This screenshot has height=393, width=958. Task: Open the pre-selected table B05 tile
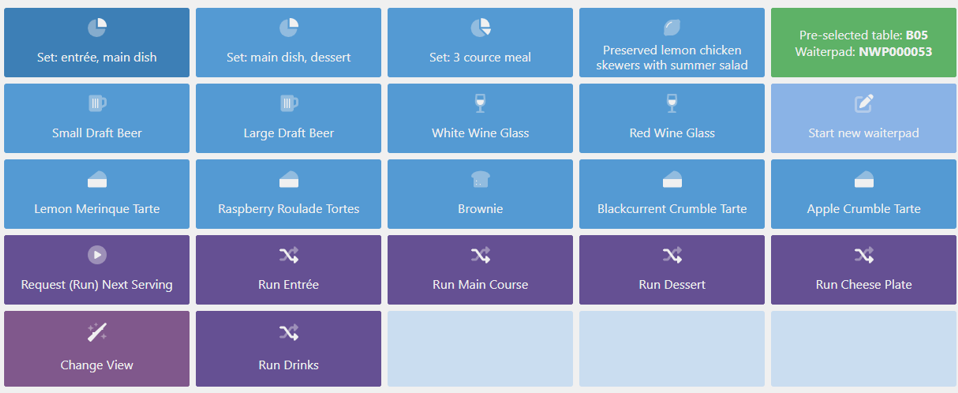[x=863, y=43]
